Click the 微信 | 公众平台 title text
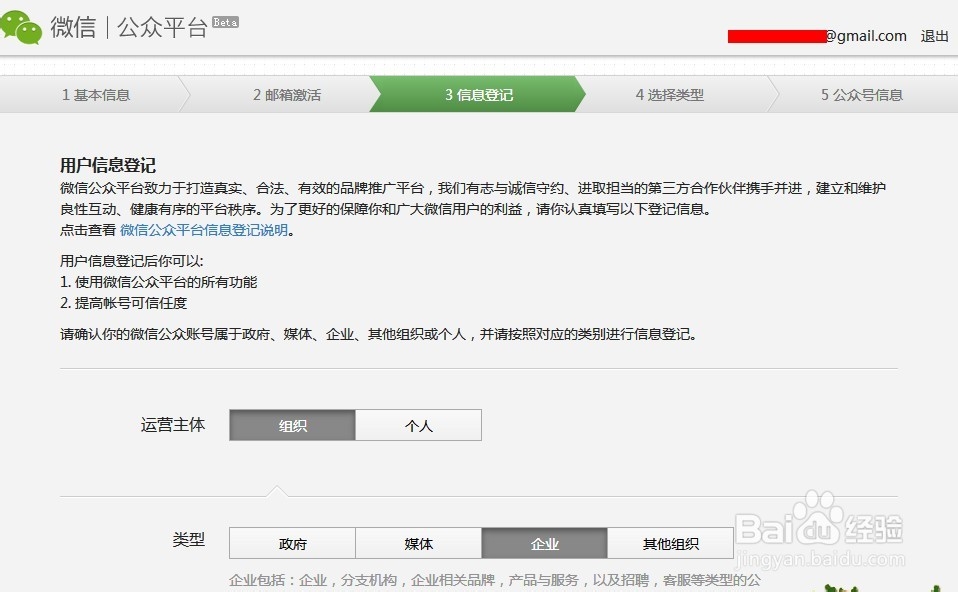This screenshot has height=592, width=958. 130,27
